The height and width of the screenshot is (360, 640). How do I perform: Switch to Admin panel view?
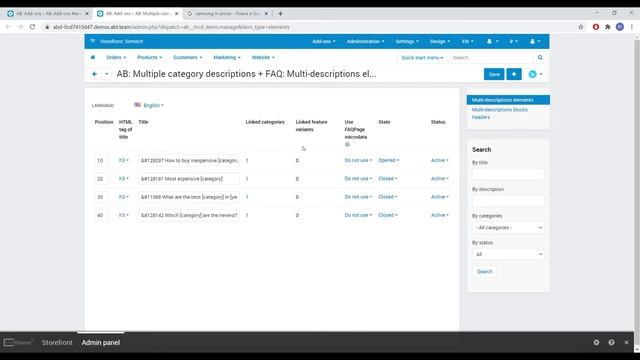click(x=101, y=342)
